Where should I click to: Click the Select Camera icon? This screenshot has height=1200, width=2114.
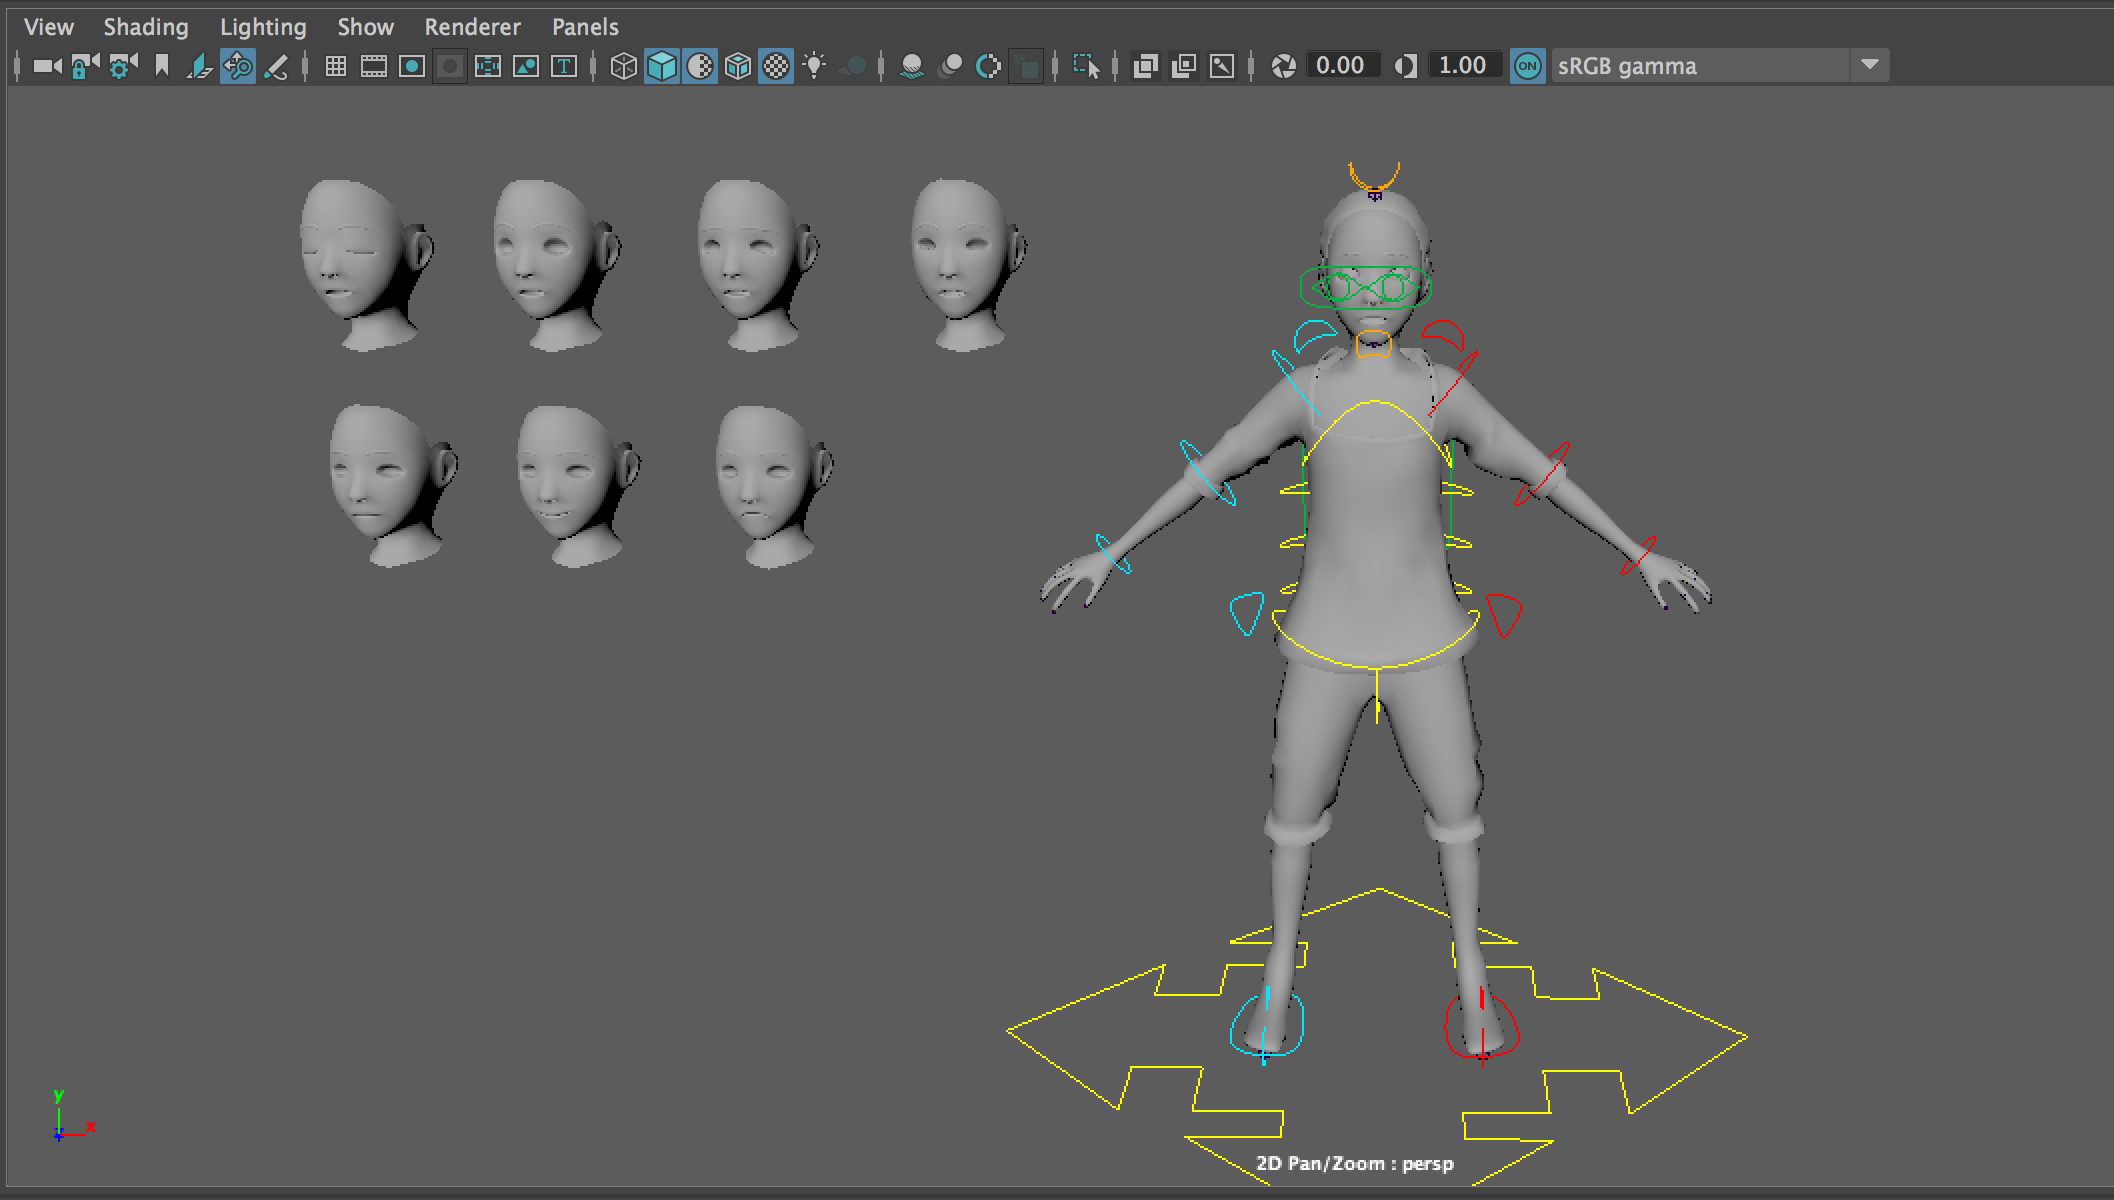pyautogui.click(x=46, y=66)
